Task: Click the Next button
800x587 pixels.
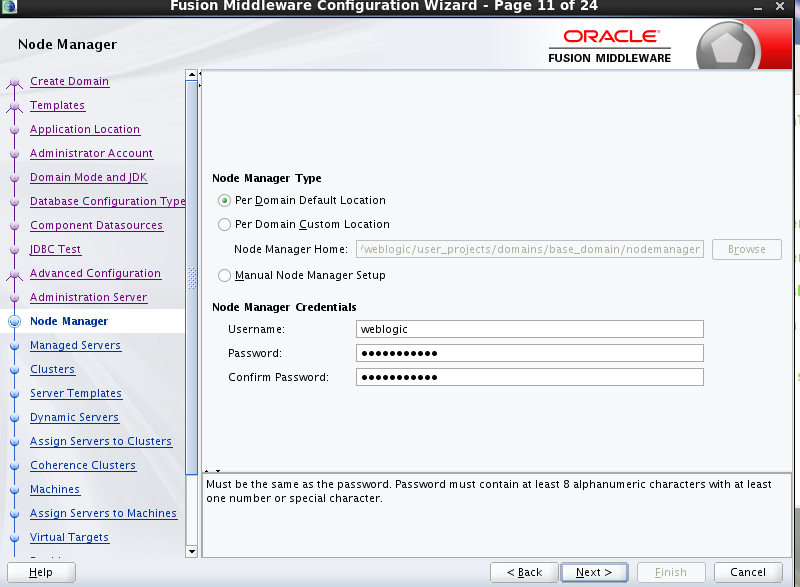Action: [x=594, y=571]
